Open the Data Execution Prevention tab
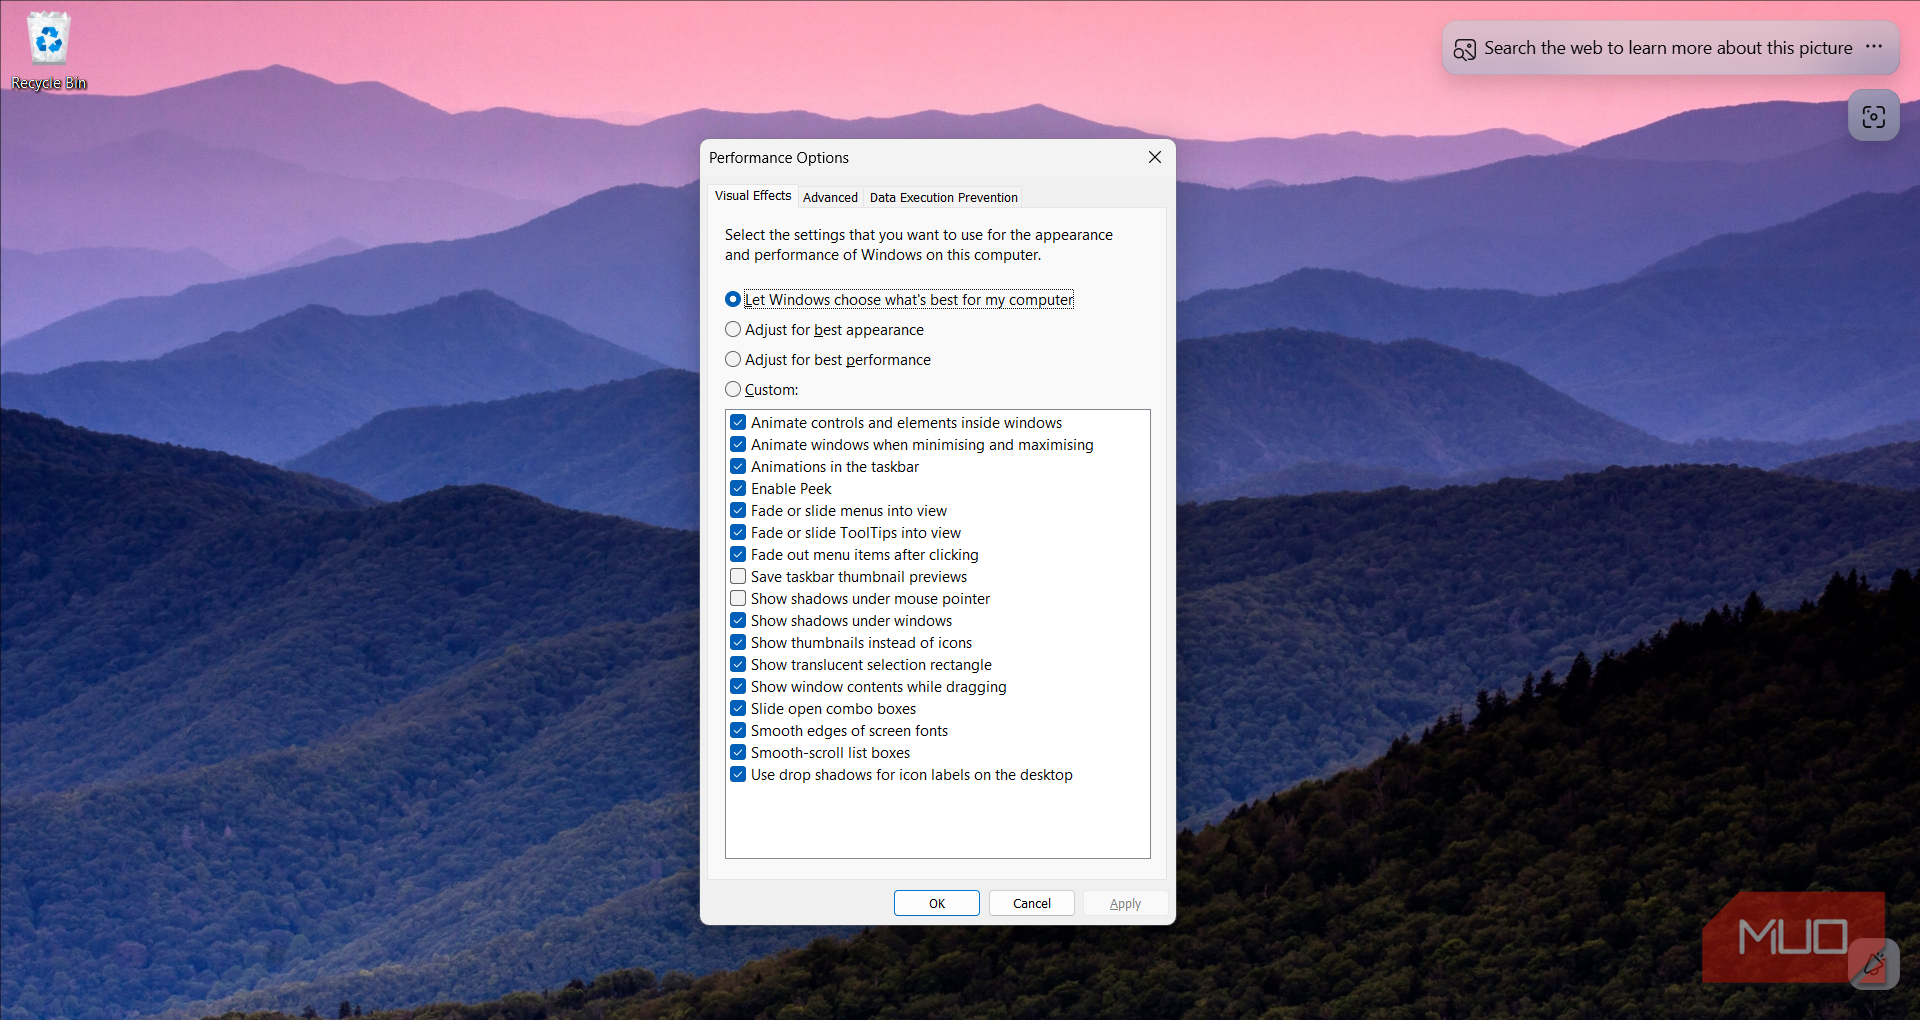The height and width of the screenshot is (1020, 1920). [x=943, y=197]
